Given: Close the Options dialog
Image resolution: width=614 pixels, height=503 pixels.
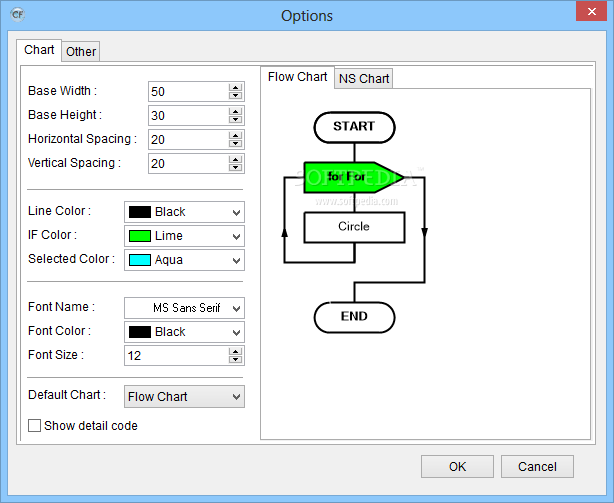Looking at the screenshot, I should (591, 11).
